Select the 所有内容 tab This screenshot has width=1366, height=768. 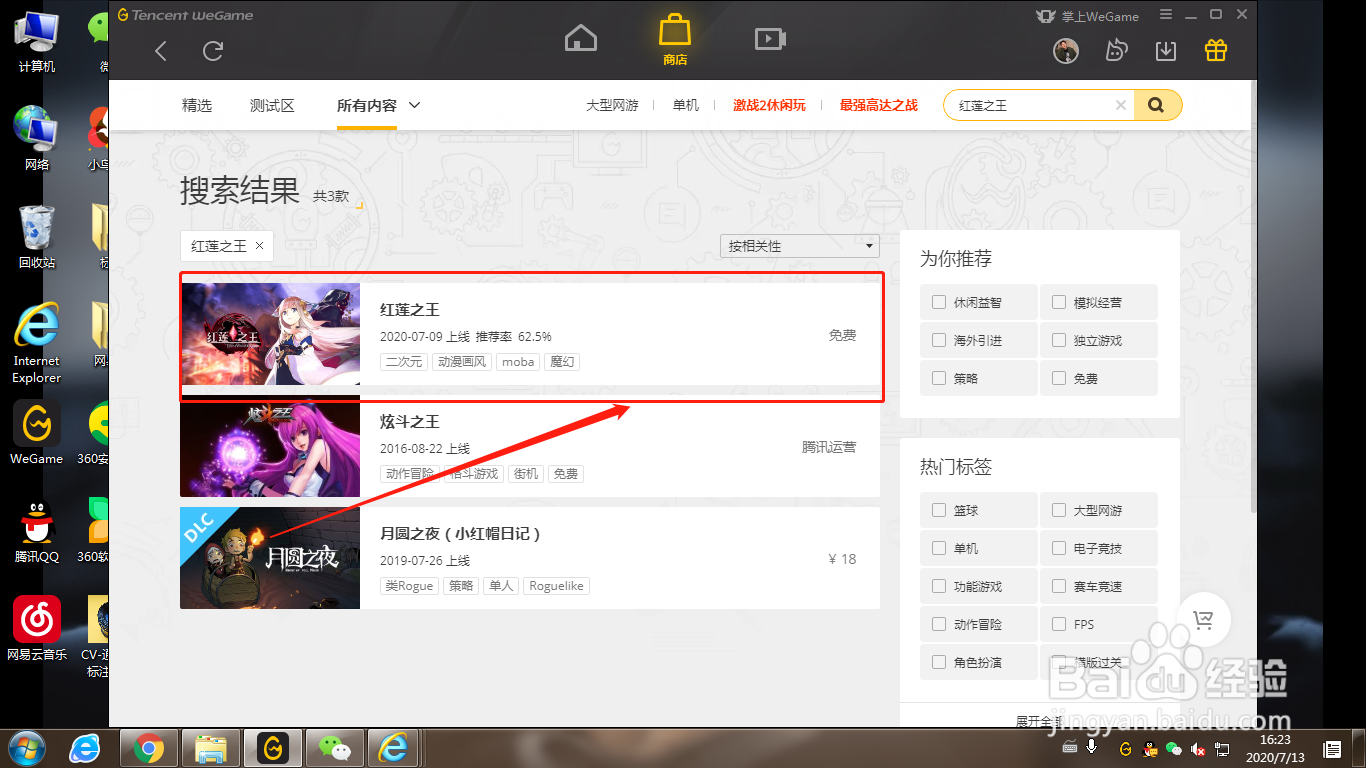pyautogui.click(x=367, y=105)
